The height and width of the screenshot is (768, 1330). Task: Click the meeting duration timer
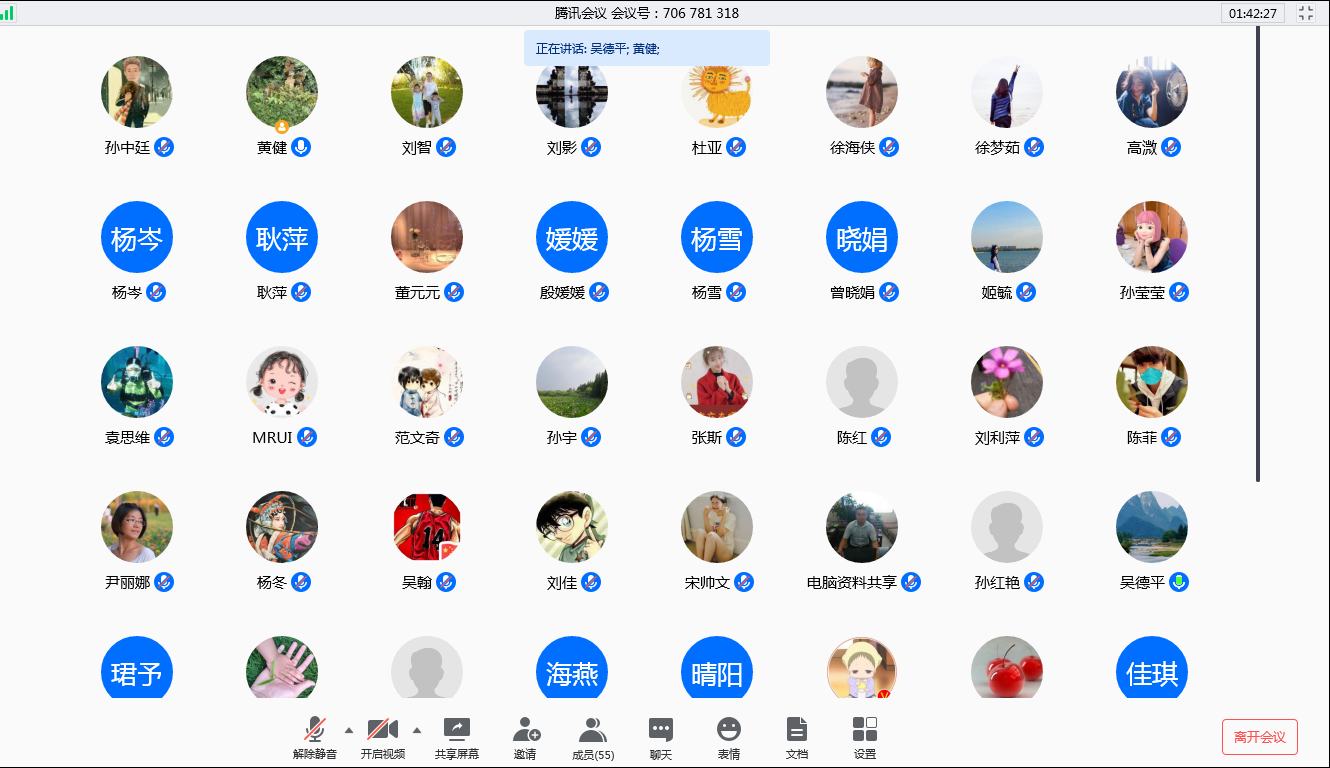[x=1252, y=13]
